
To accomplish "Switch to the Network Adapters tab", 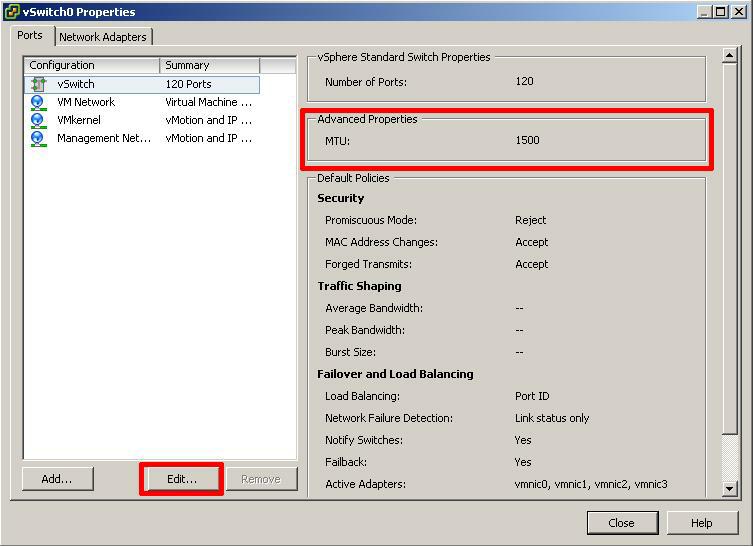I will (103, 37).
